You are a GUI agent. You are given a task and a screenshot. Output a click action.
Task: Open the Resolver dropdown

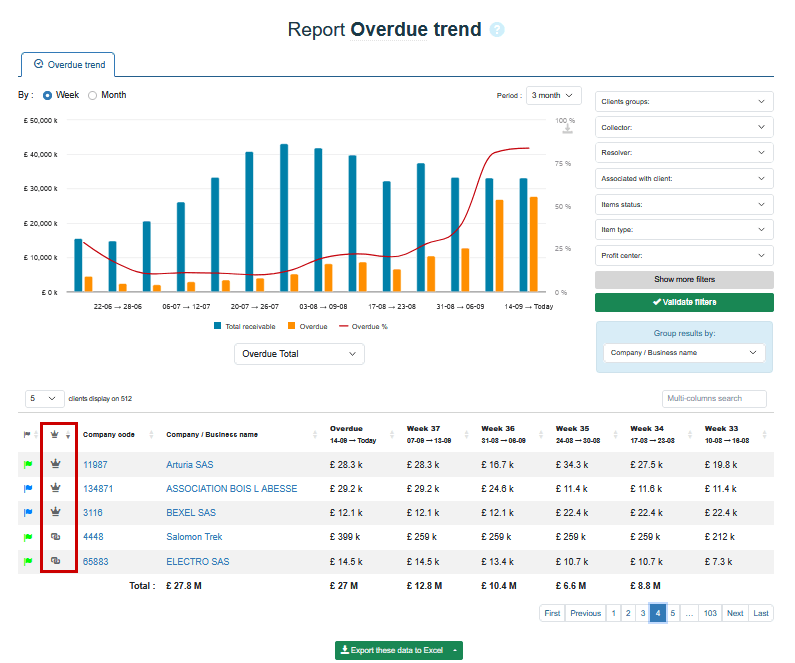(x=684, y=153)
